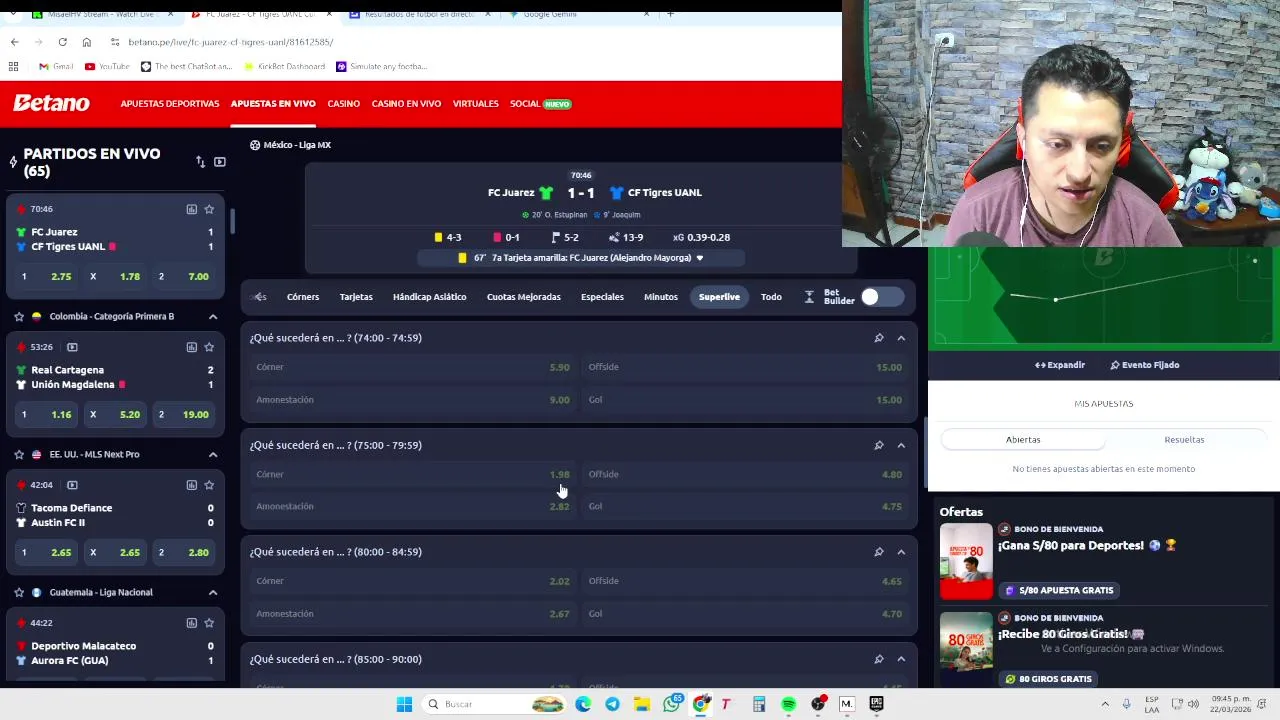Toggle the Bet Builder switch
The height and width of the screenshot is (720, 1280).
point(881,297)
